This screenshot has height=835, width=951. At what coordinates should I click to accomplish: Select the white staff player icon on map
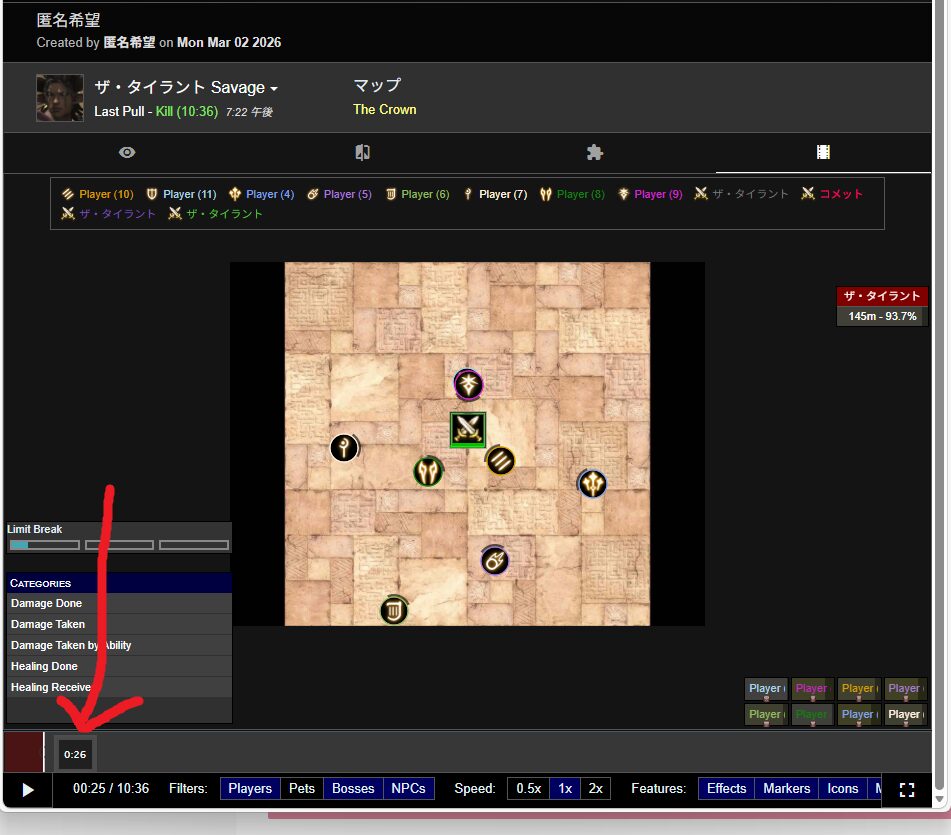point(344,447)
